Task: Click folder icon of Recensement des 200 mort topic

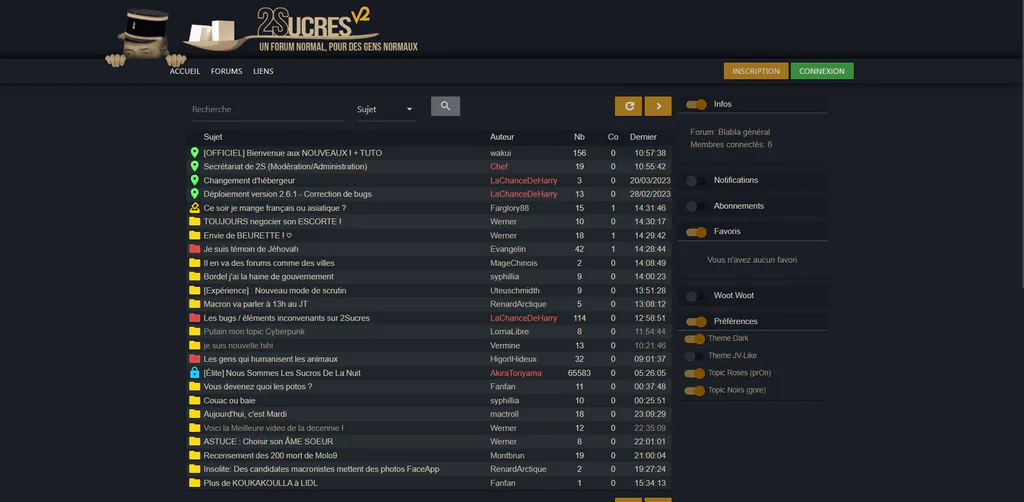Action: click(194, 455)
